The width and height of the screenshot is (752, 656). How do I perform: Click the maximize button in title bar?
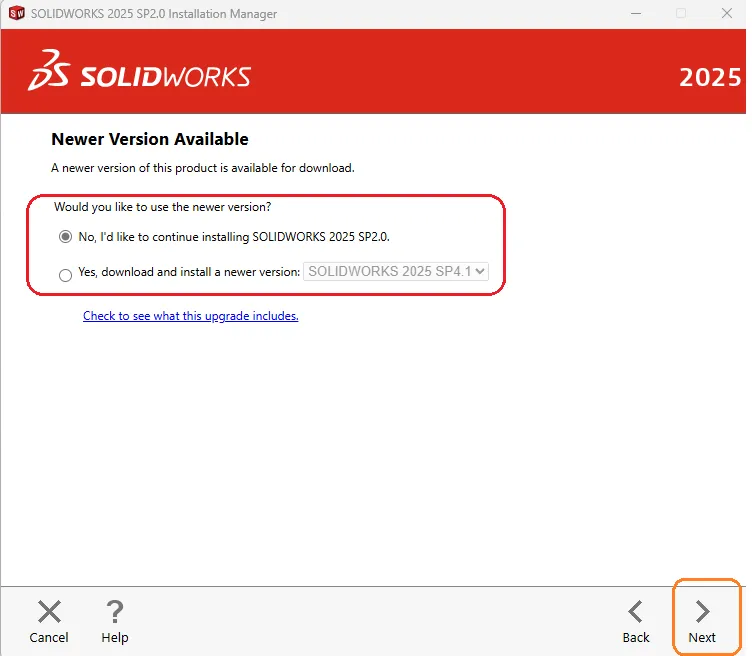tap(681, 13)
